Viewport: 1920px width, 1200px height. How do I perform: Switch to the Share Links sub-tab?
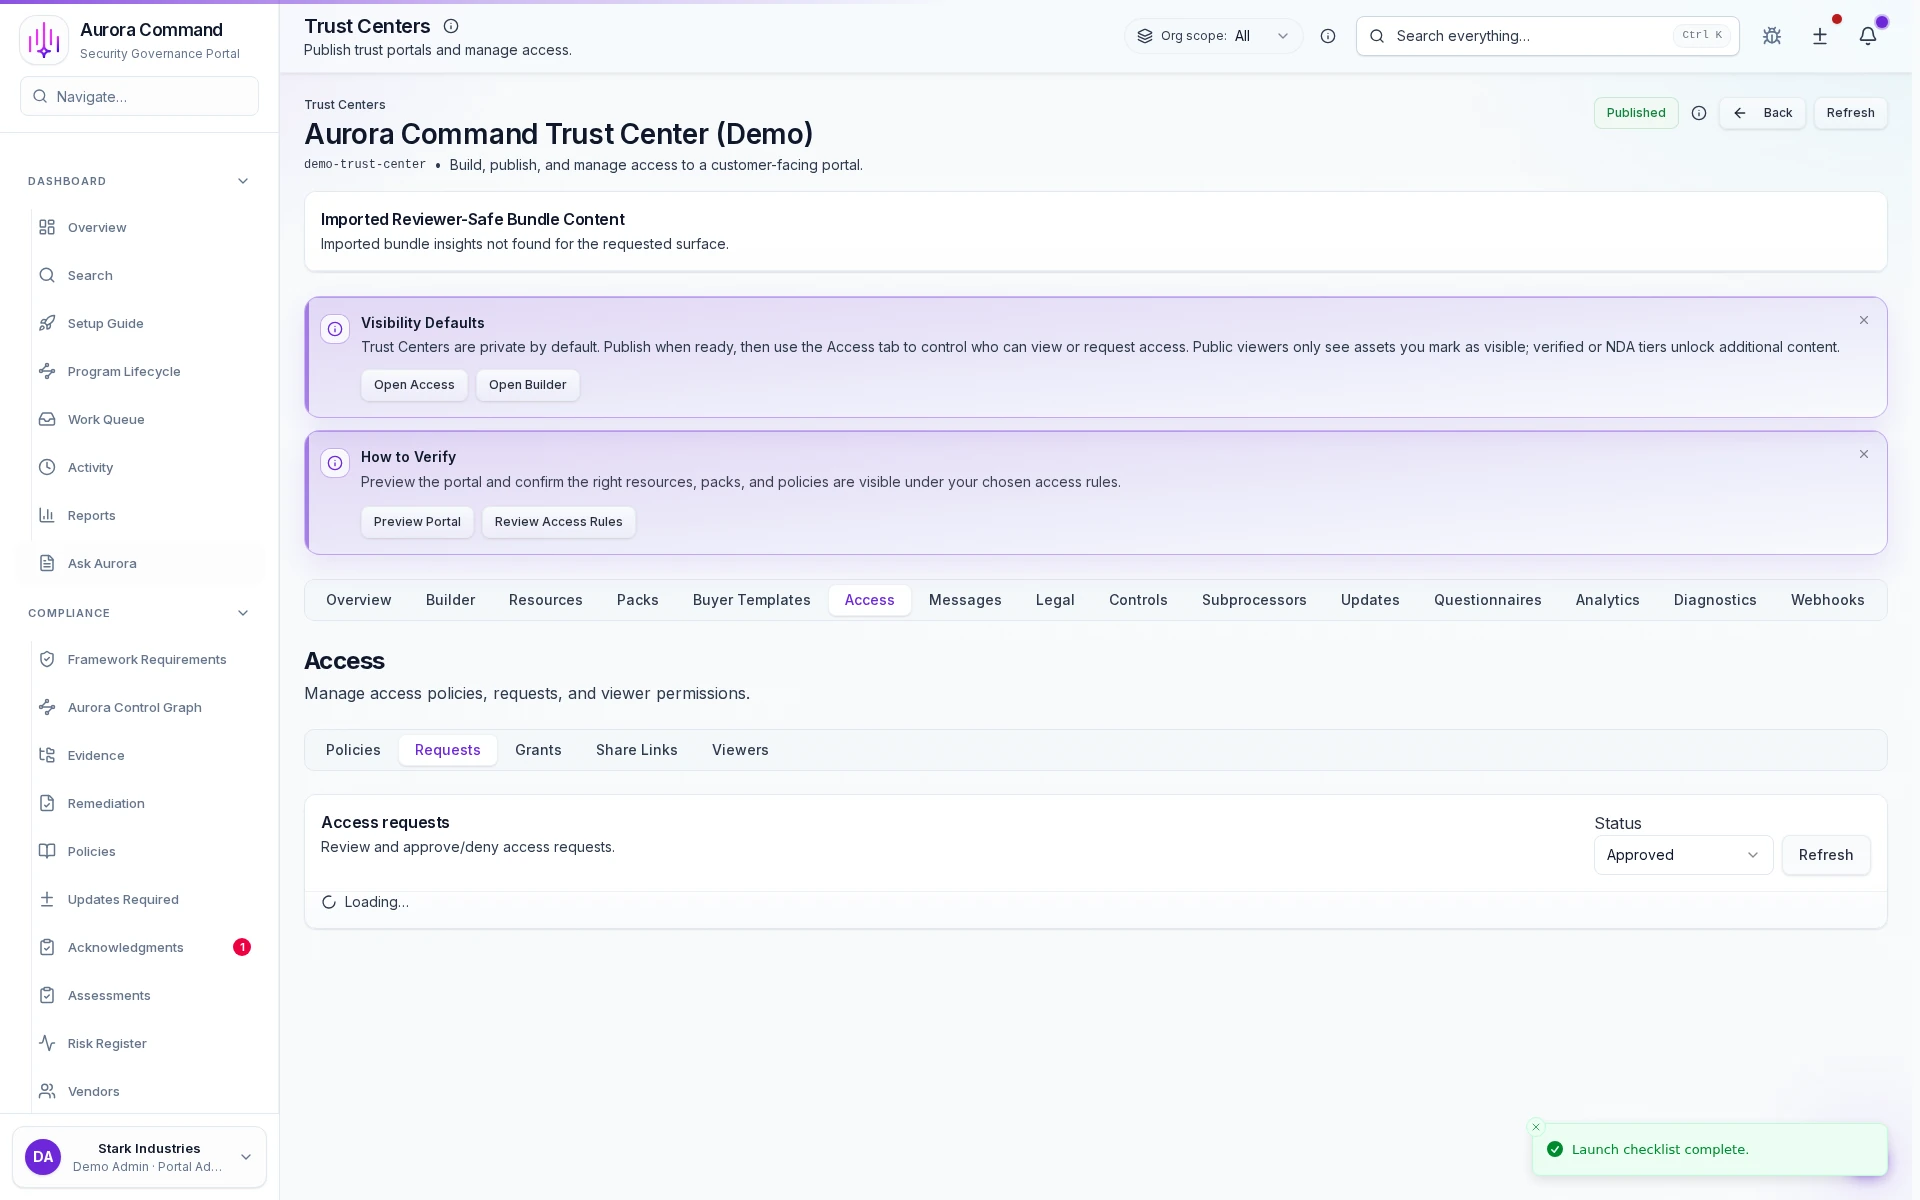click(x=636, y=750)
